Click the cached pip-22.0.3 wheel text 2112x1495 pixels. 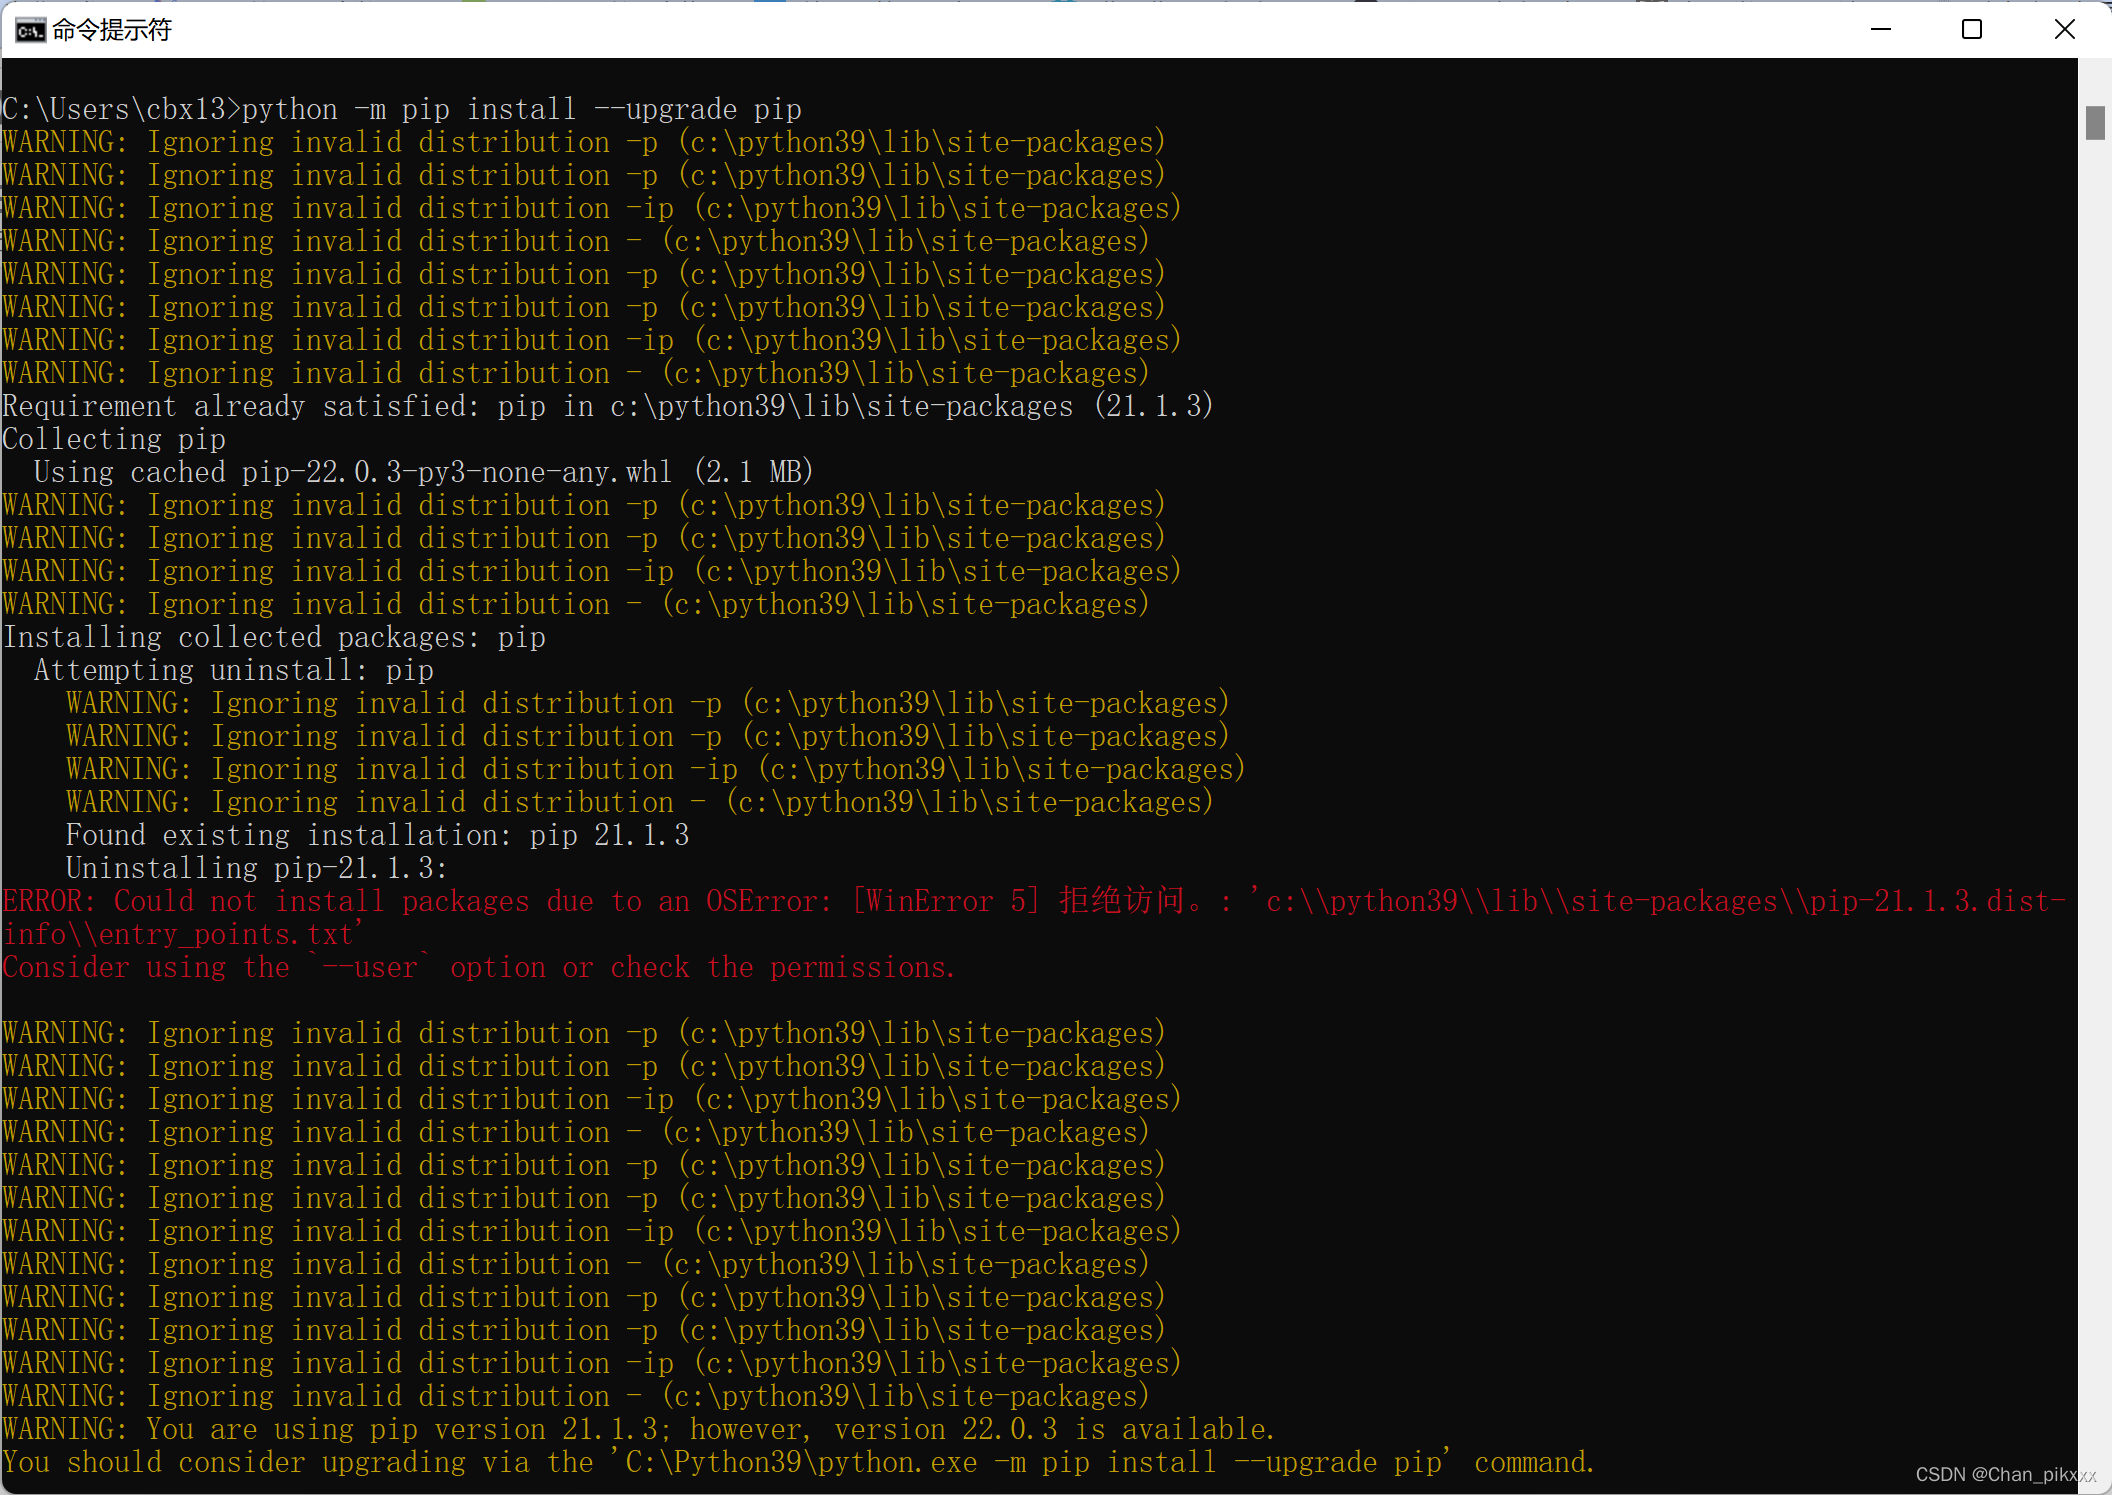(420, 472)
